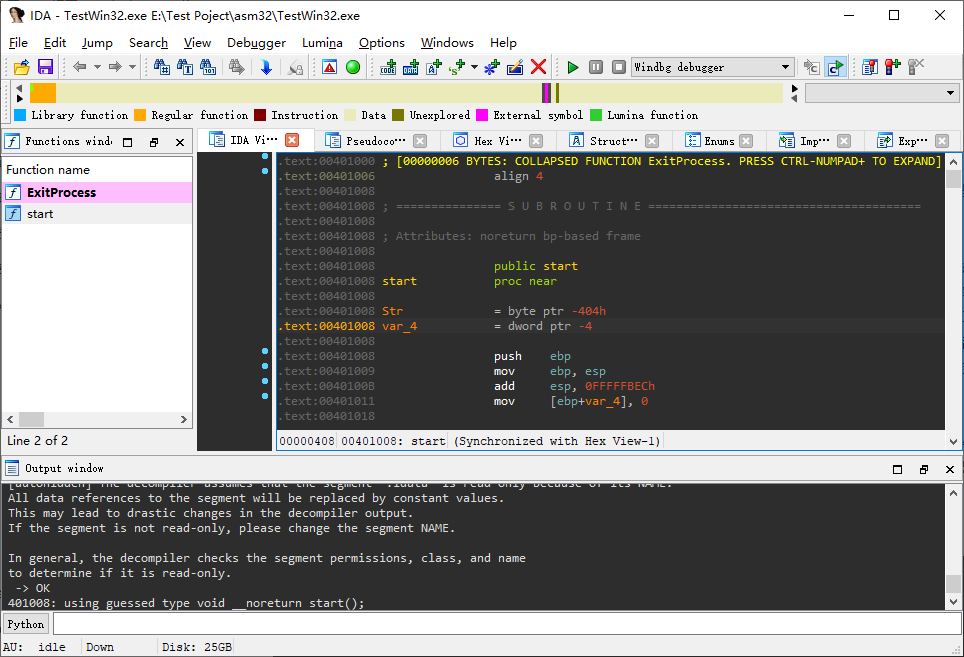Click the blue down arrow jump icon
Screen dimensions: 964x657
(266, 67)
